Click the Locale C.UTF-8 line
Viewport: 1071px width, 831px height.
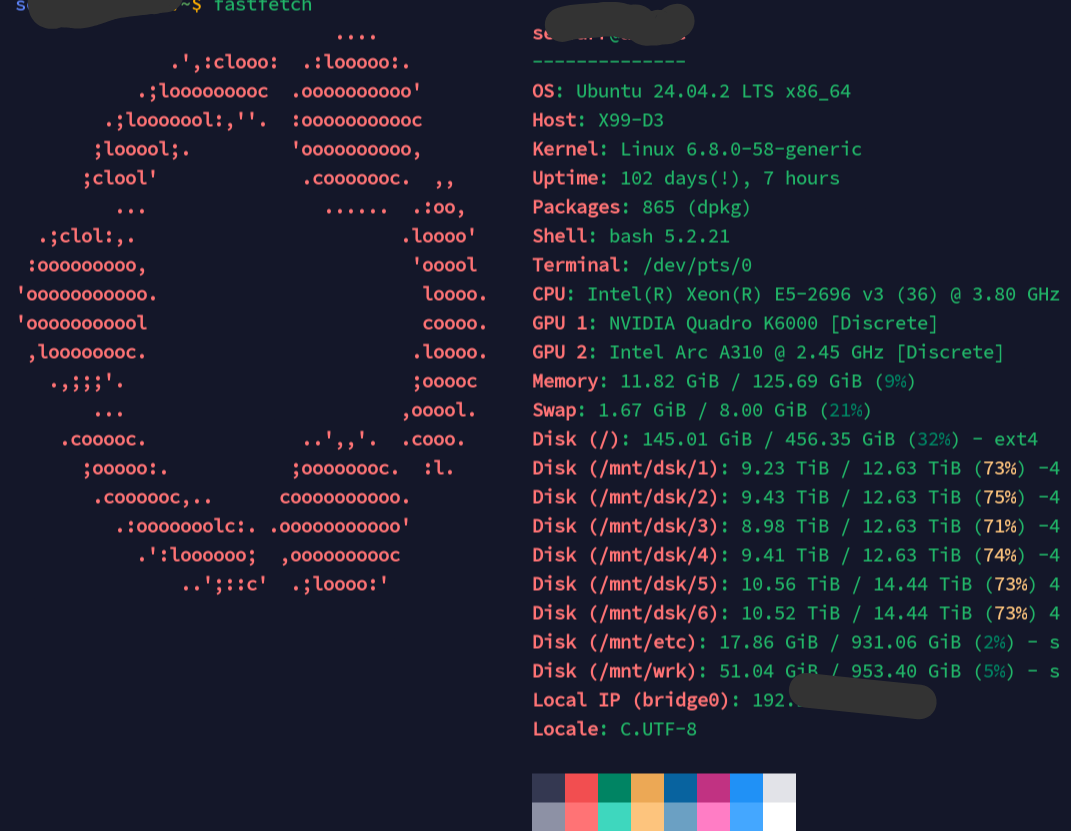(614, 729)
